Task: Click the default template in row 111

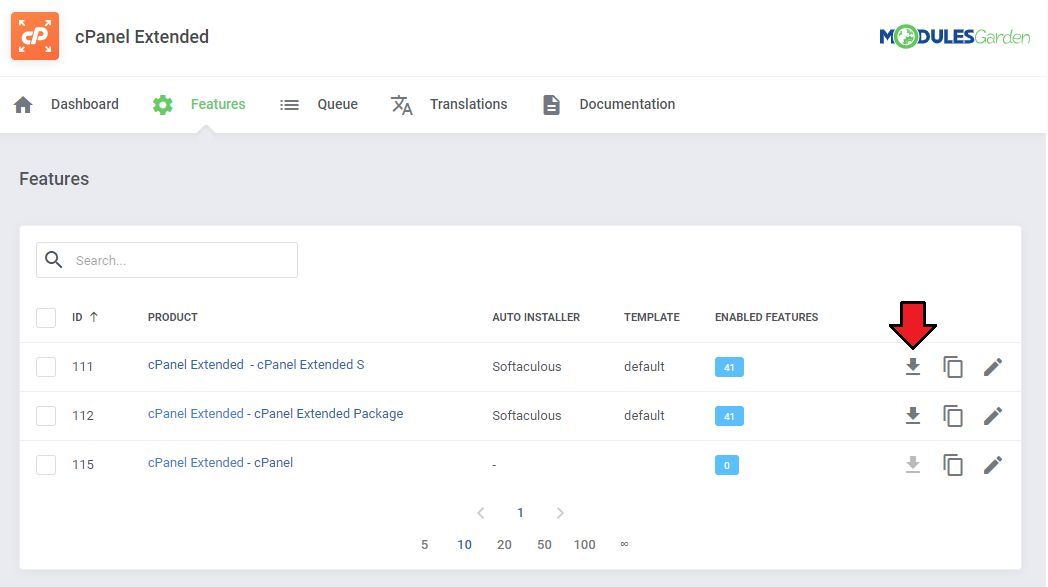Action: (644, 366)
